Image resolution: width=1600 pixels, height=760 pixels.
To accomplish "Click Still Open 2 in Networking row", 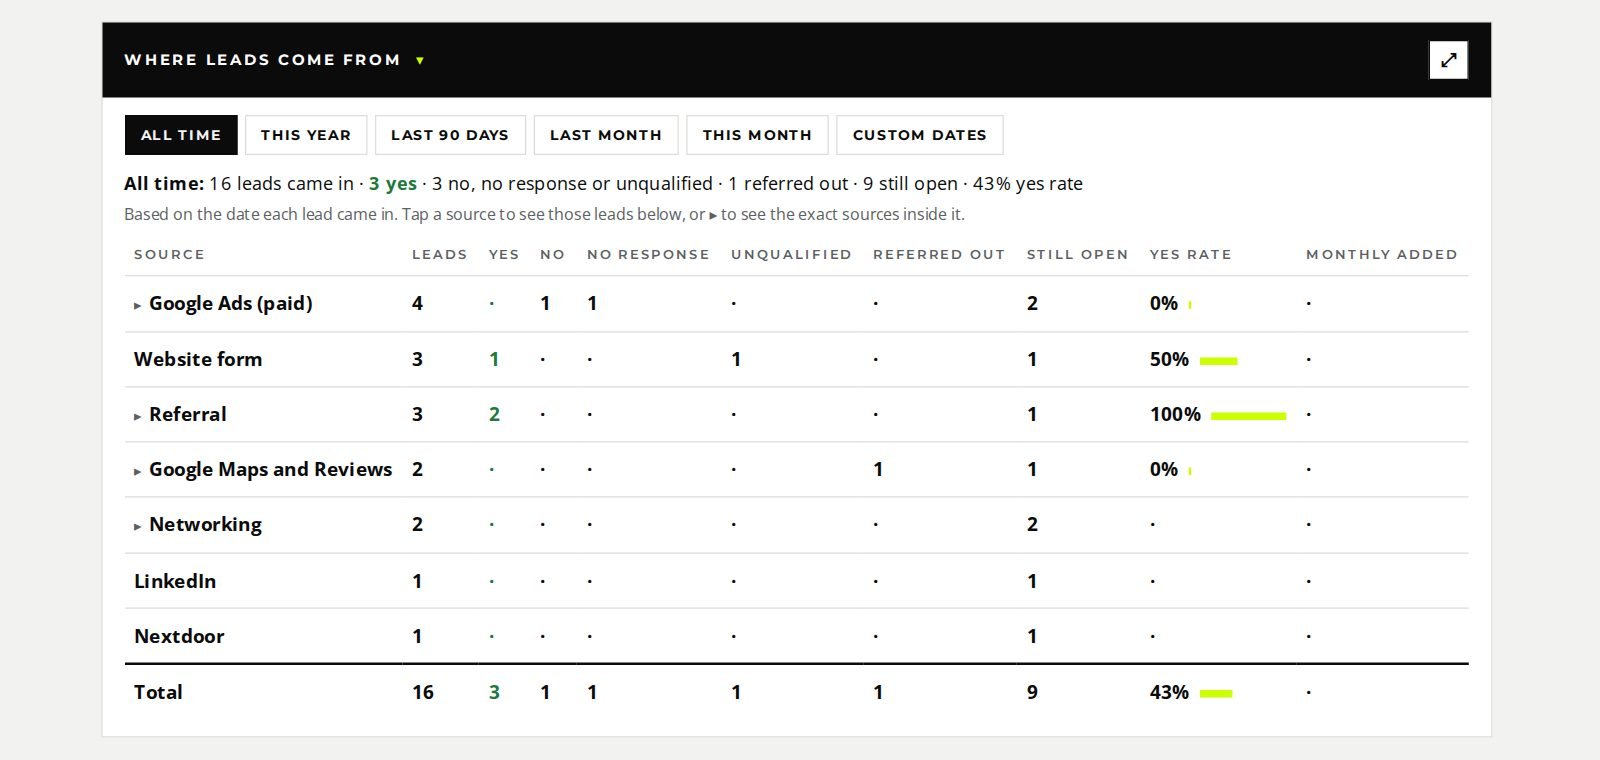I will click(1032, 524).
